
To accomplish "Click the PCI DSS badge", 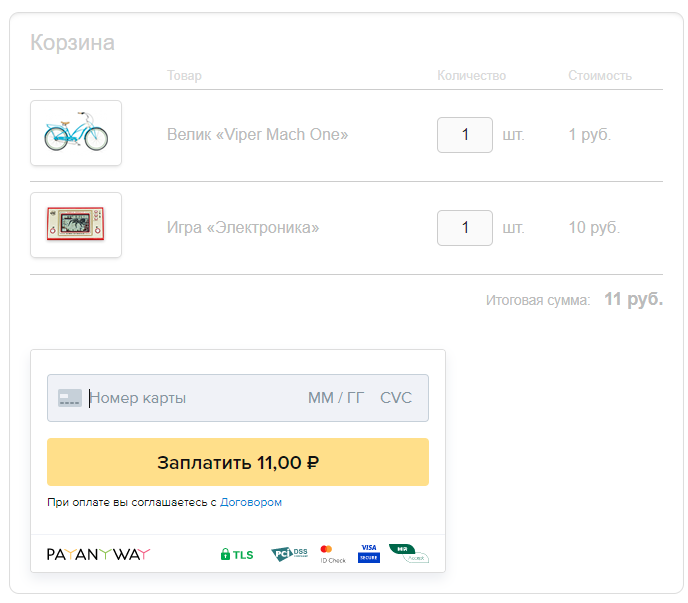I will click(290, 554).
